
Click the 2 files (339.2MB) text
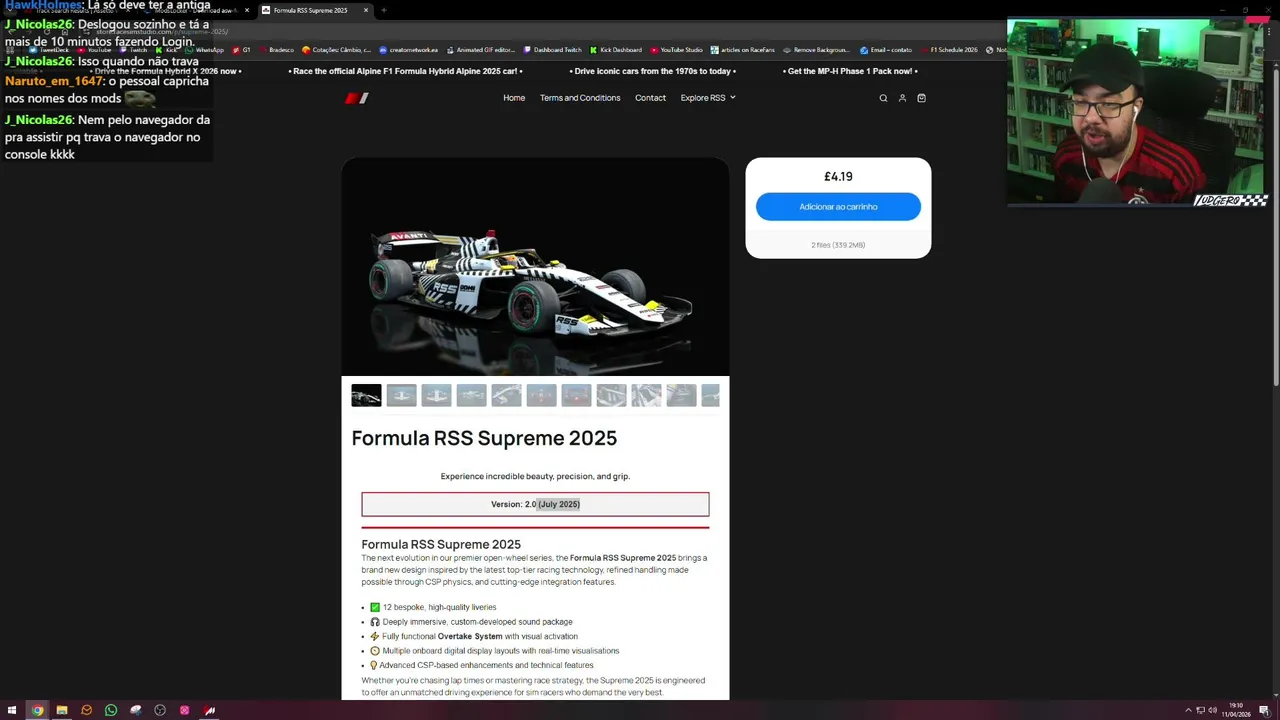[x=838, y=244]
